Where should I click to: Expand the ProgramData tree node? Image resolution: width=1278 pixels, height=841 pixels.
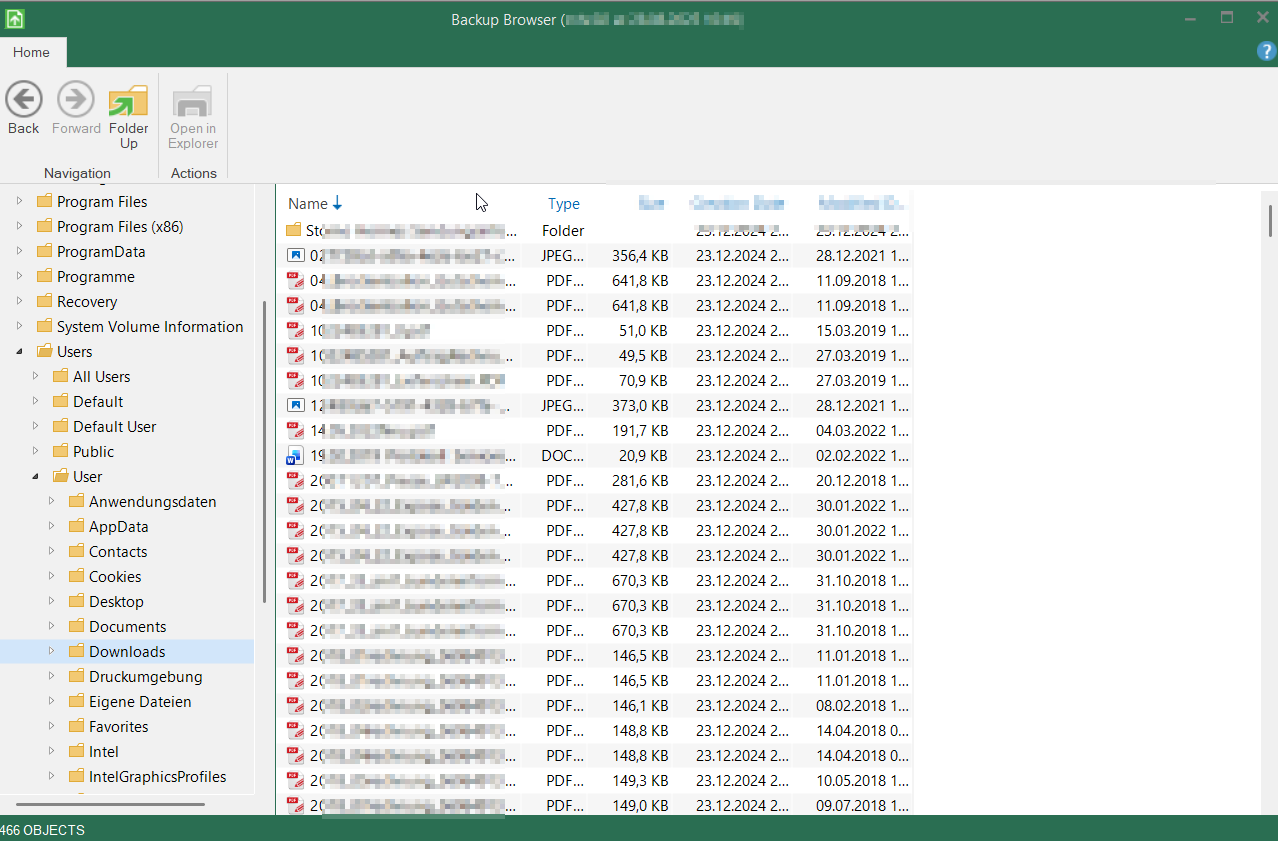(19, 251)
